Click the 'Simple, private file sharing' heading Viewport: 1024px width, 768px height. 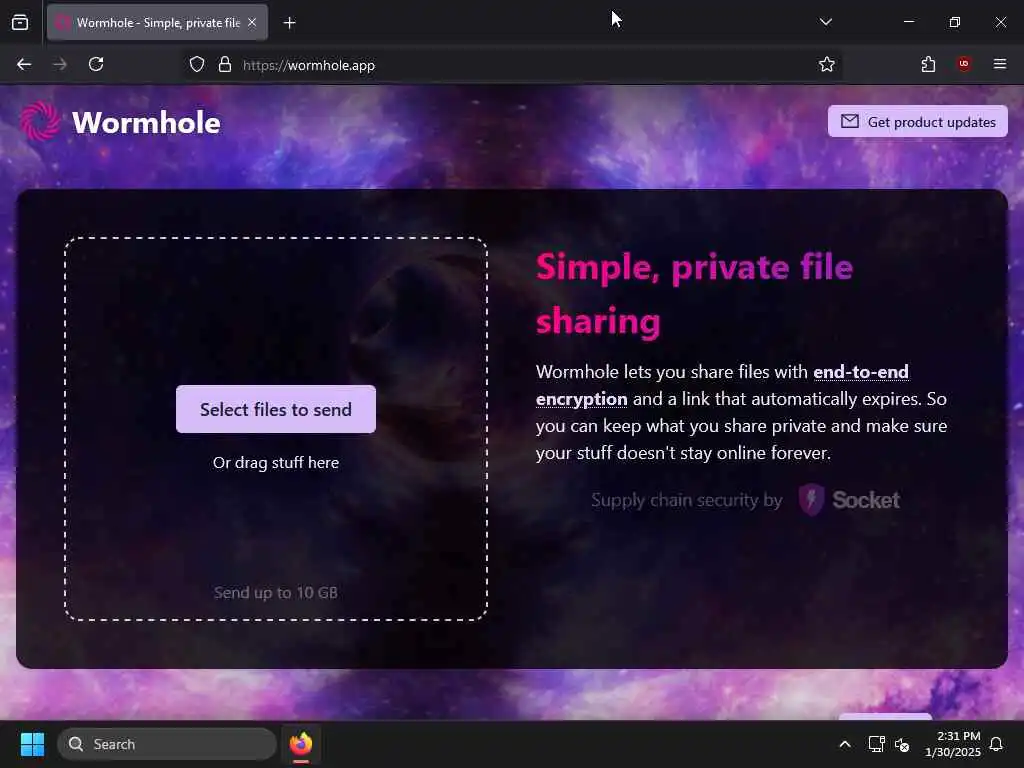tap(694, 294)
